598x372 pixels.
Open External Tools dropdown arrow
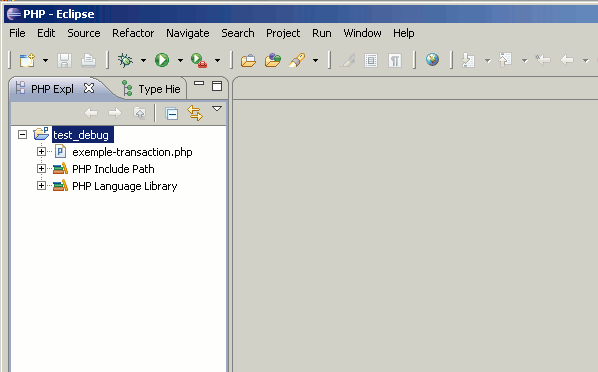217,60
